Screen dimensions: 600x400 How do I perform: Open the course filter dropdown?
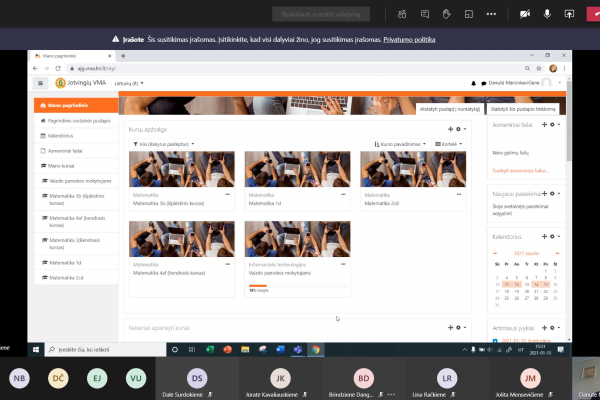point(164,144)
